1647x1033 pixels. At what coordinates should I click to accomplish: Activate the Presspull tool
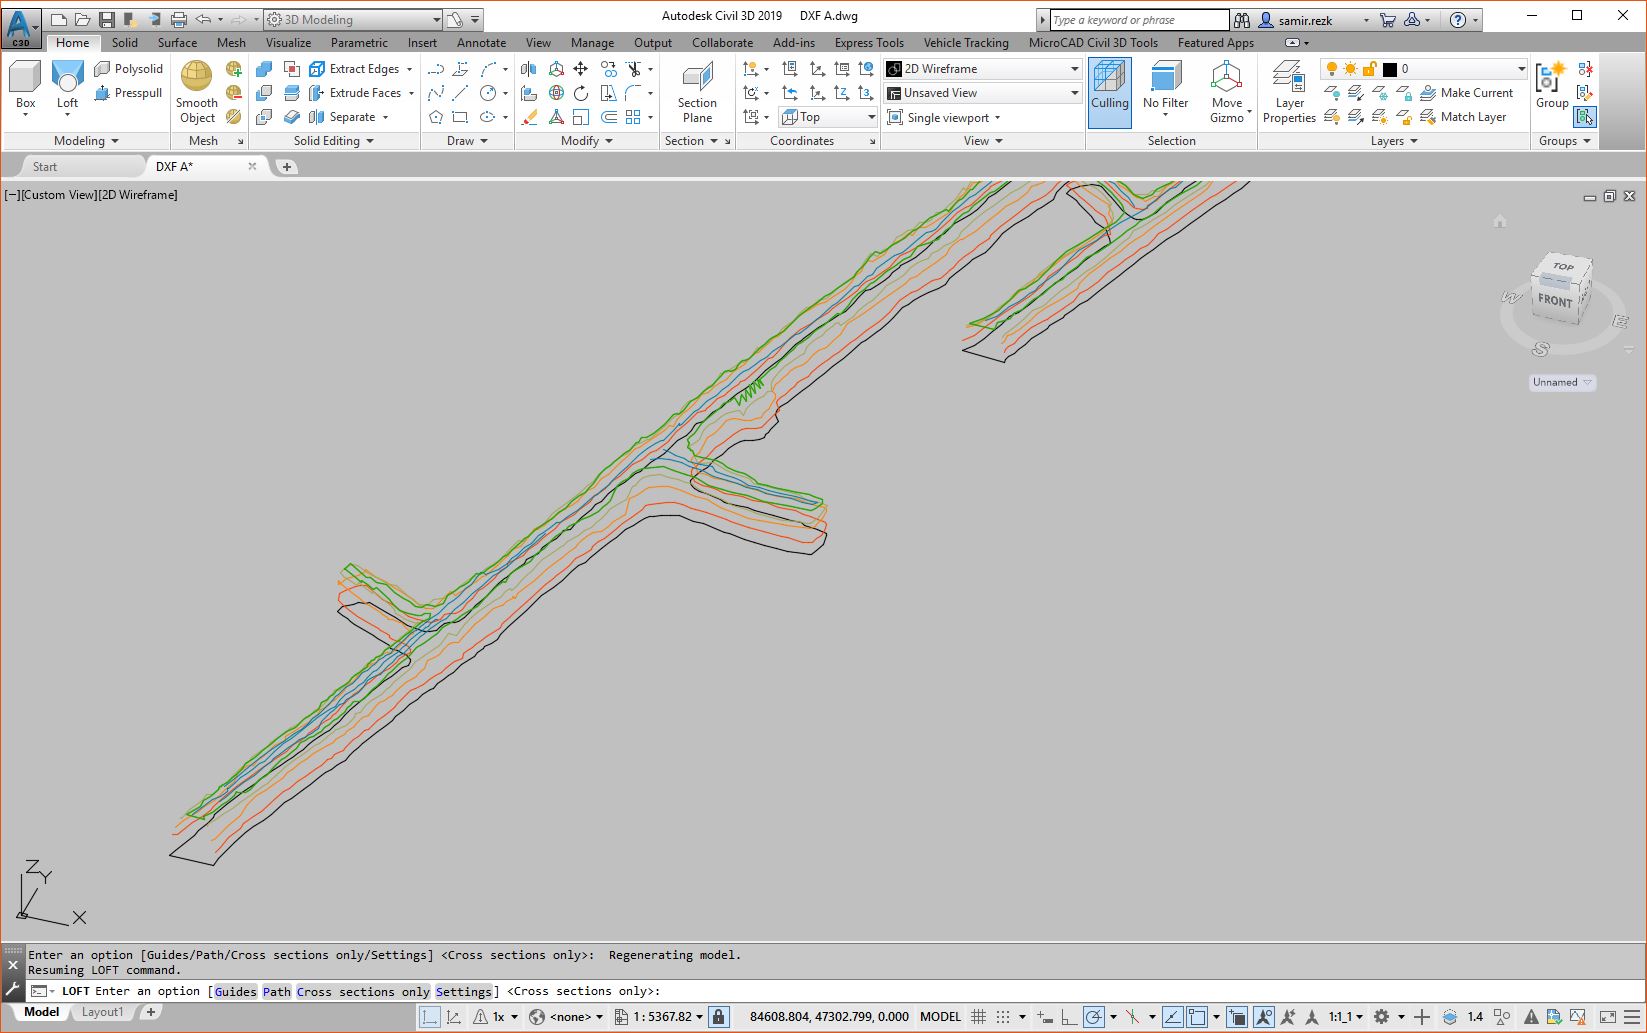click(x=131, y=93)
